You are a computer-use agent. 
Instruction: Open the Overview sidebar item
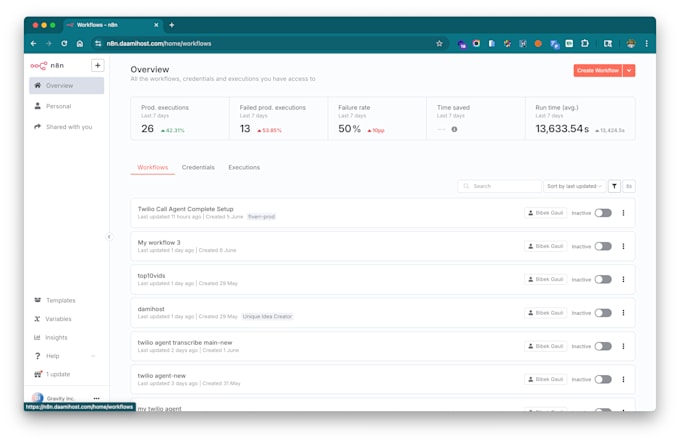tap(66, 85)
